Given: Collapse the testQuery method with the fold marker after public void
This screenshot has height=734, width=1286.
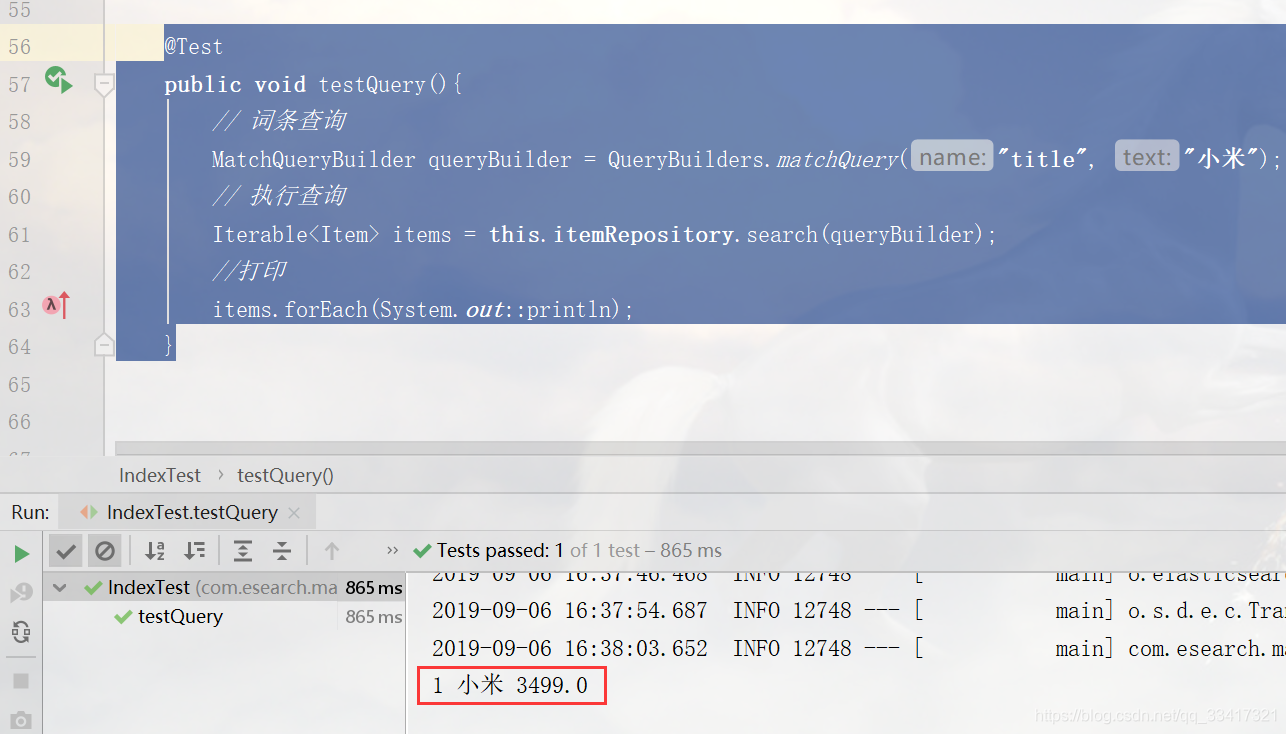Looking at the screenshot, I should pyautogui.click(x=104, y=85).
